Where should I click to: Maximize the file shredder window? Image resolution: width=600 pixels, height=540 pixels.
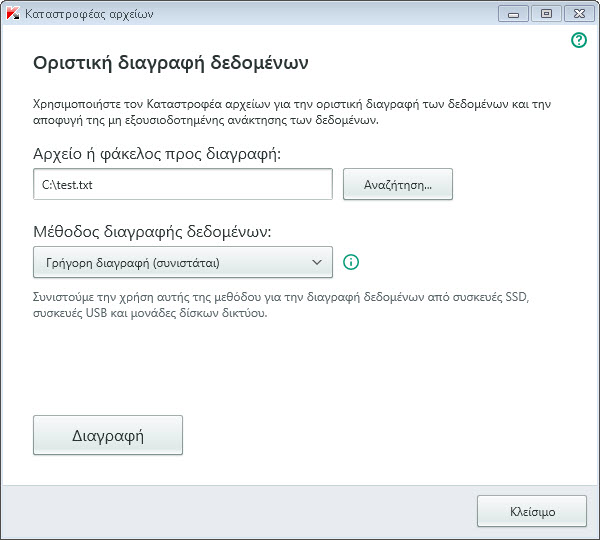pos(546,13)
